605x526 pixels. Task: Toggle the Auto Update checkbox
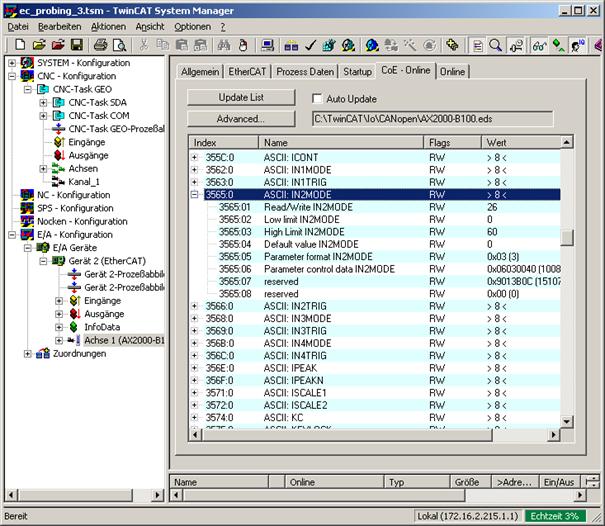tap(317, 99)
